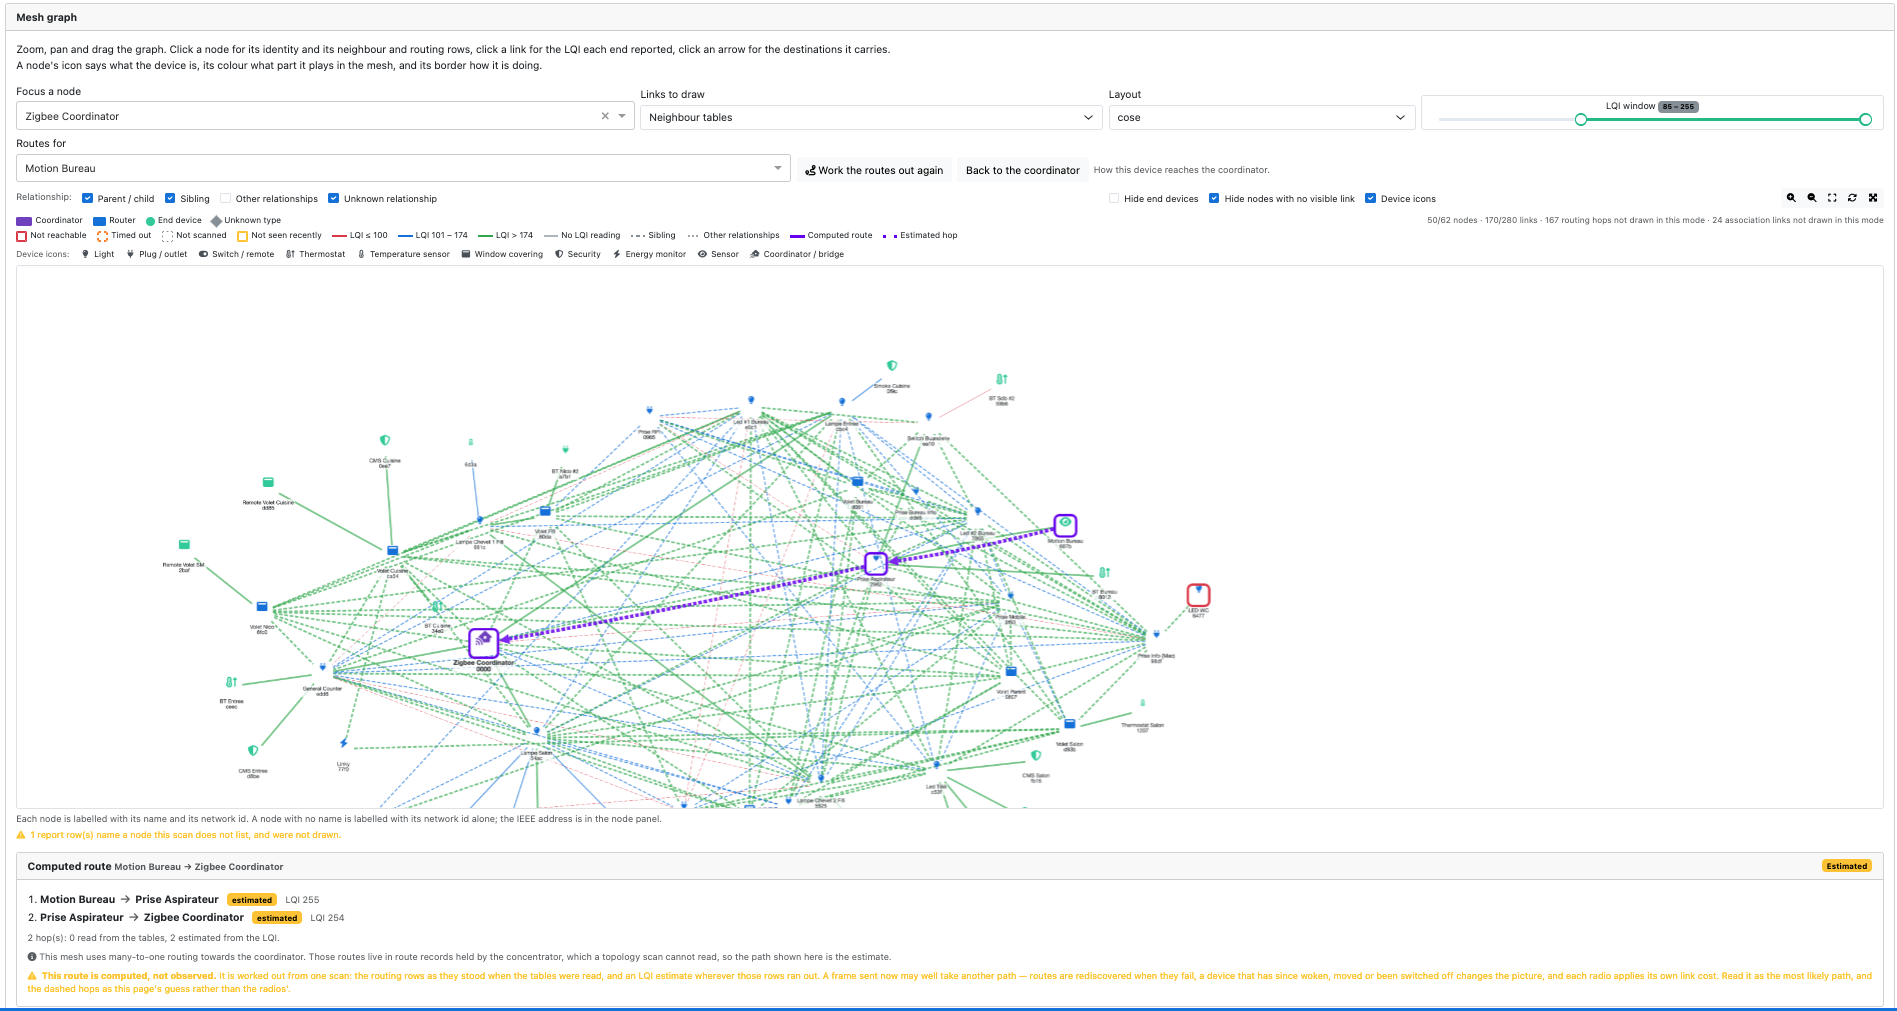
Task: Refresh the graph with circular arrows icon
Action: (x=1852, y=198)
